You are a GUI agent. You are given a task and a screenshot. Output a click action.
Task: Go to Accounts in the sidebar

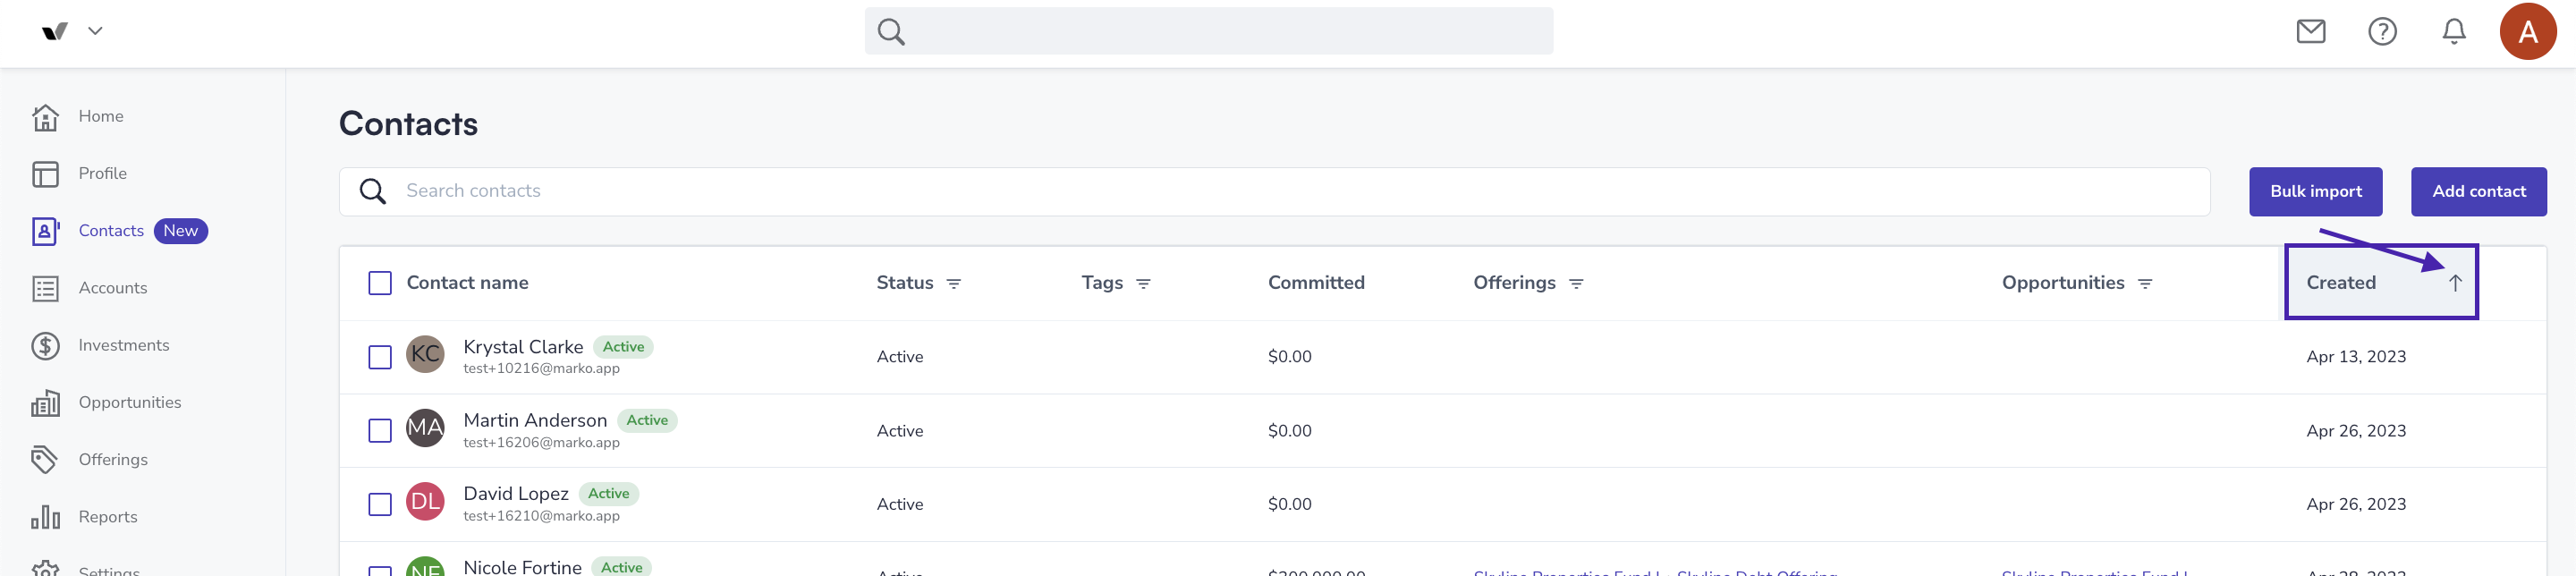tap(113, 288)
